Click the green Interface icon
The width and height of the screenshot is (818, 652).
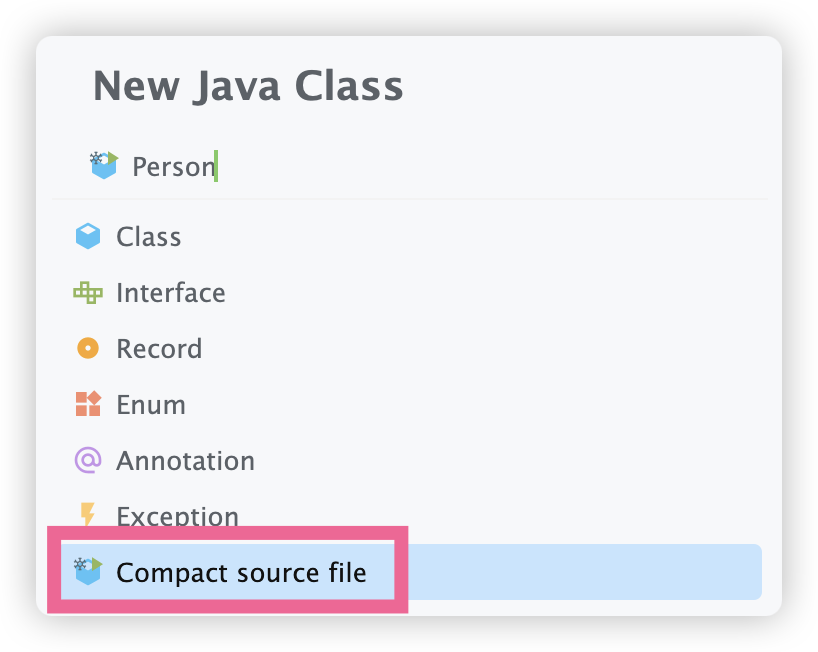(x=88, y=293)
